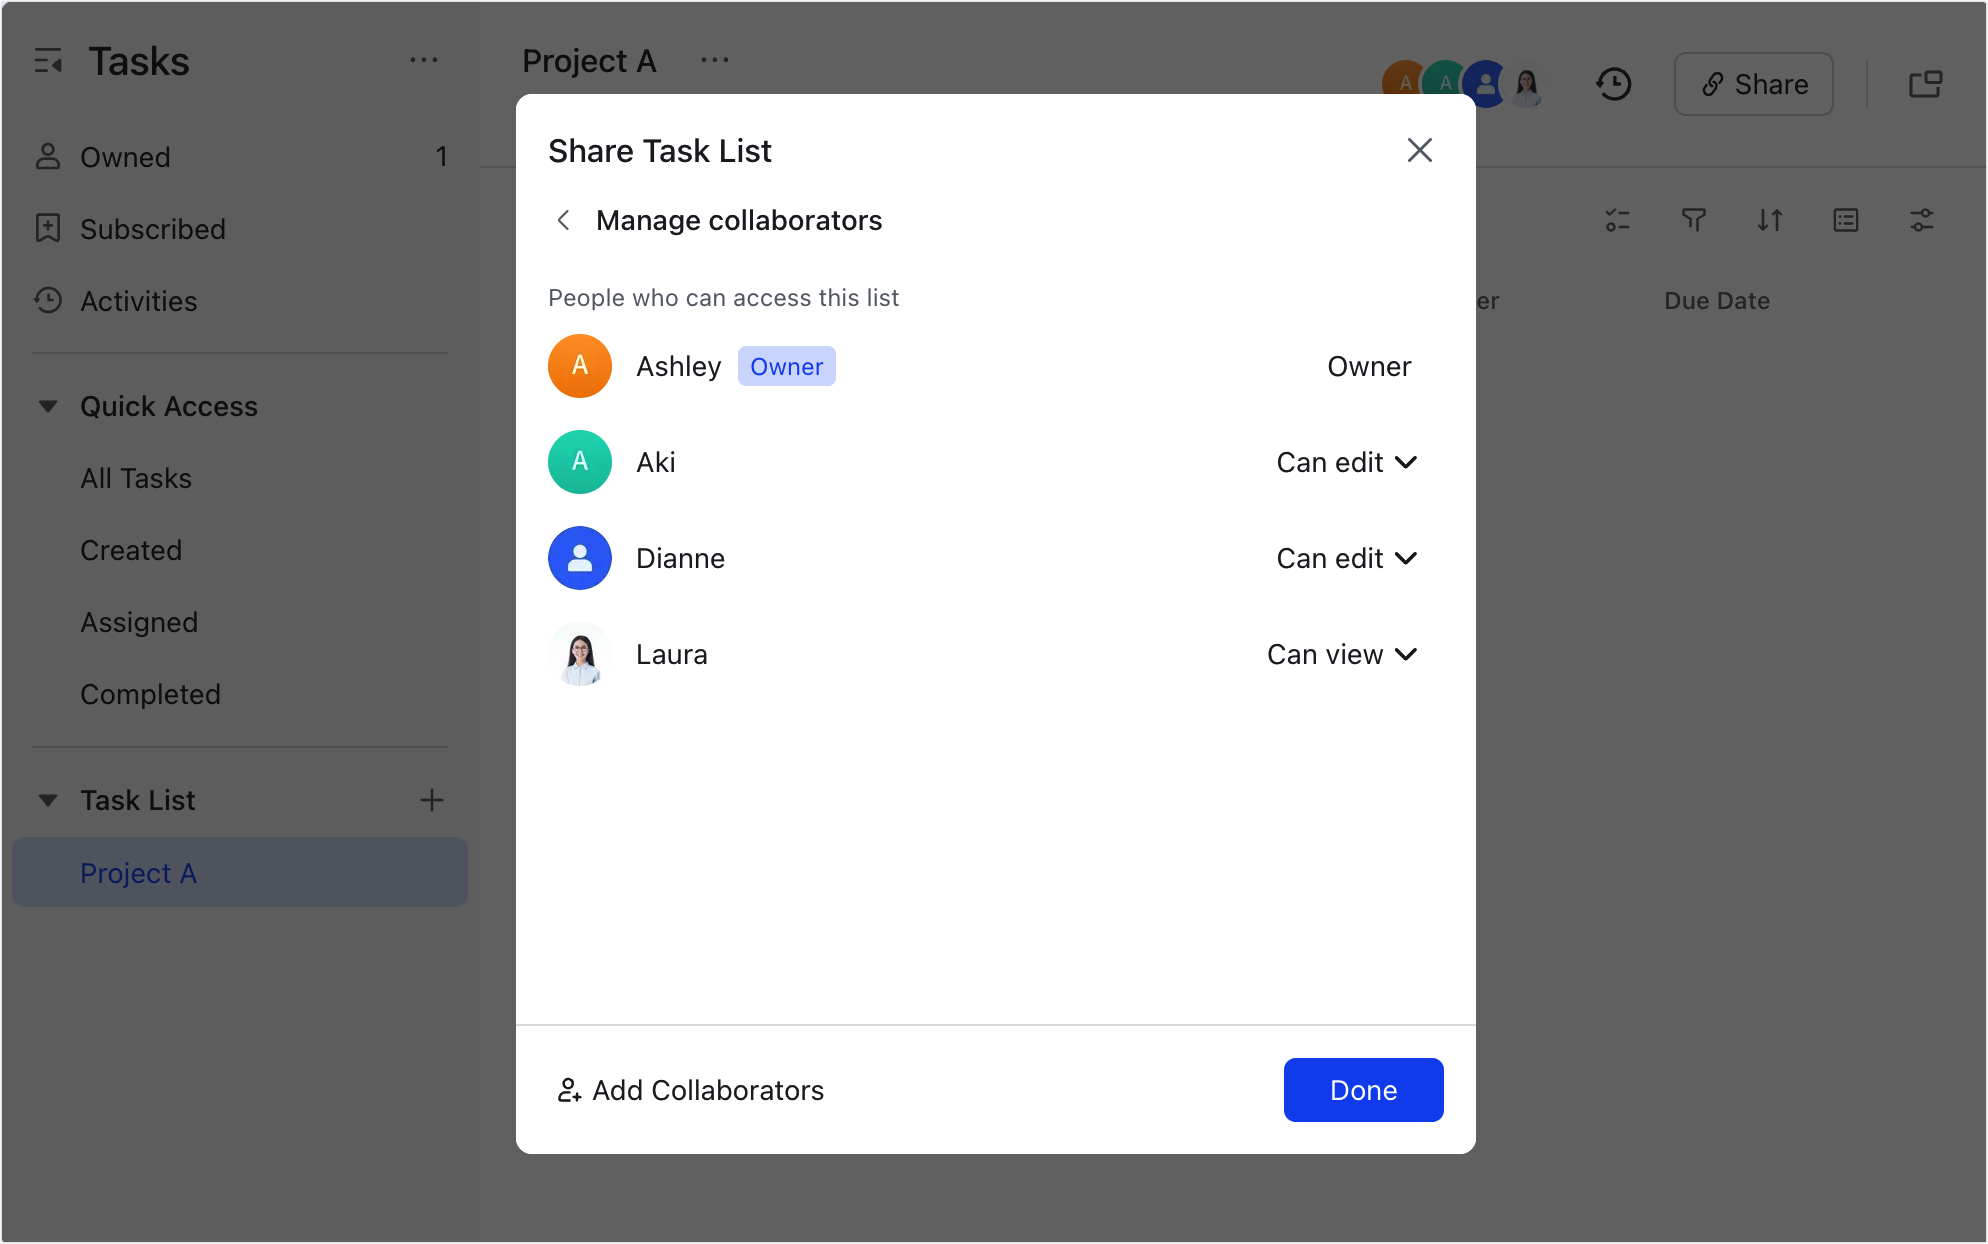Open Laura's Can view dropdown

(1342, 654)
